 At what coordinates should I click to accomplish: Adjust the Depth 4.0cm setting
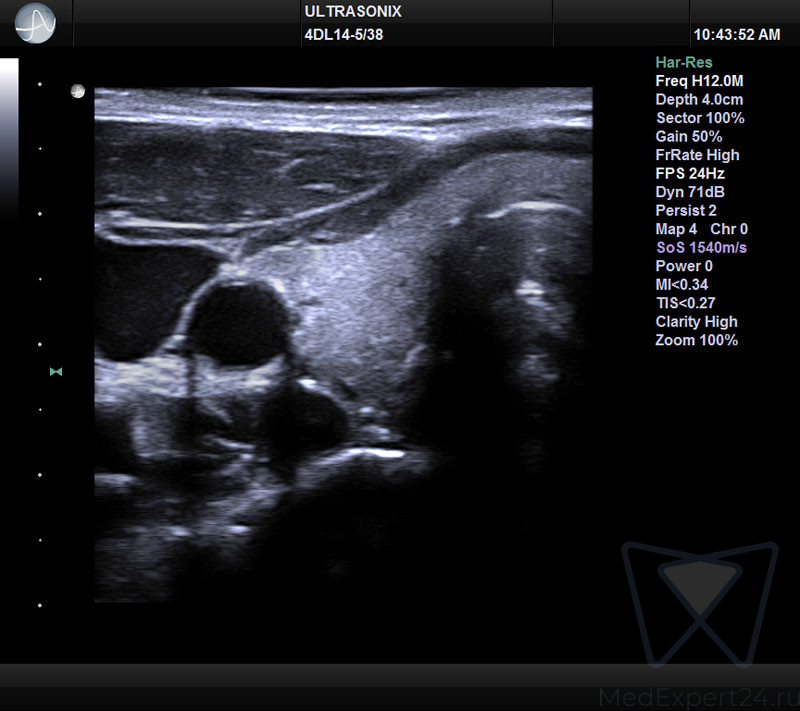click(x=698, y=100)
